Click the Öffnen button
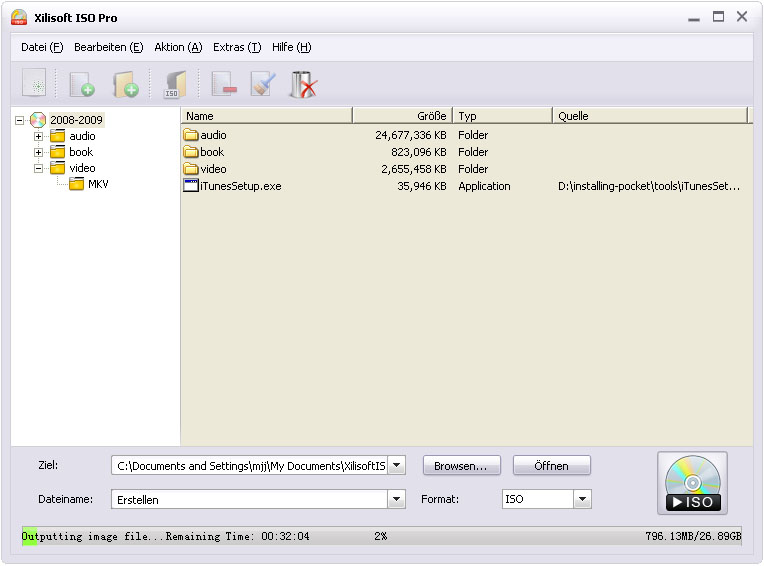Screen dimensions: 764x566 (x=552, y=466)
